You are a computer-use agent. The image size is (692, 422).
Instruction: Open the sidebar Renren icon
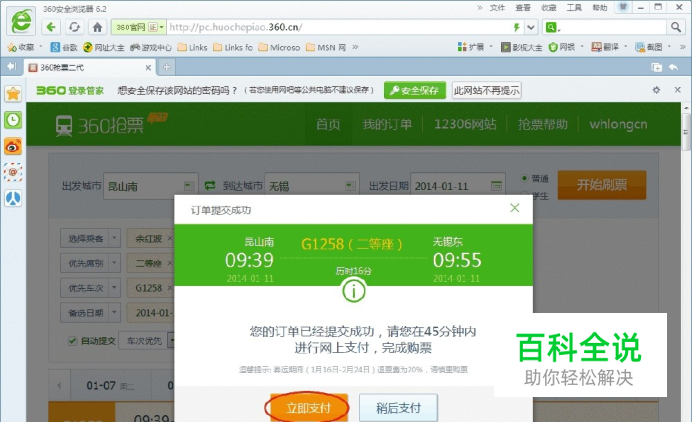click(13, 198)
